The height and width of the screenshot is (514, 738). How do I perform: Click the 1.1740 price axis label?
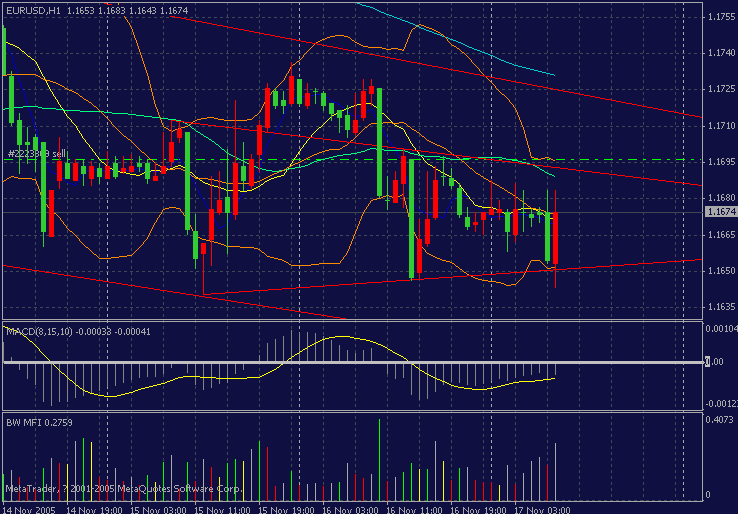(x=722, y=53)
